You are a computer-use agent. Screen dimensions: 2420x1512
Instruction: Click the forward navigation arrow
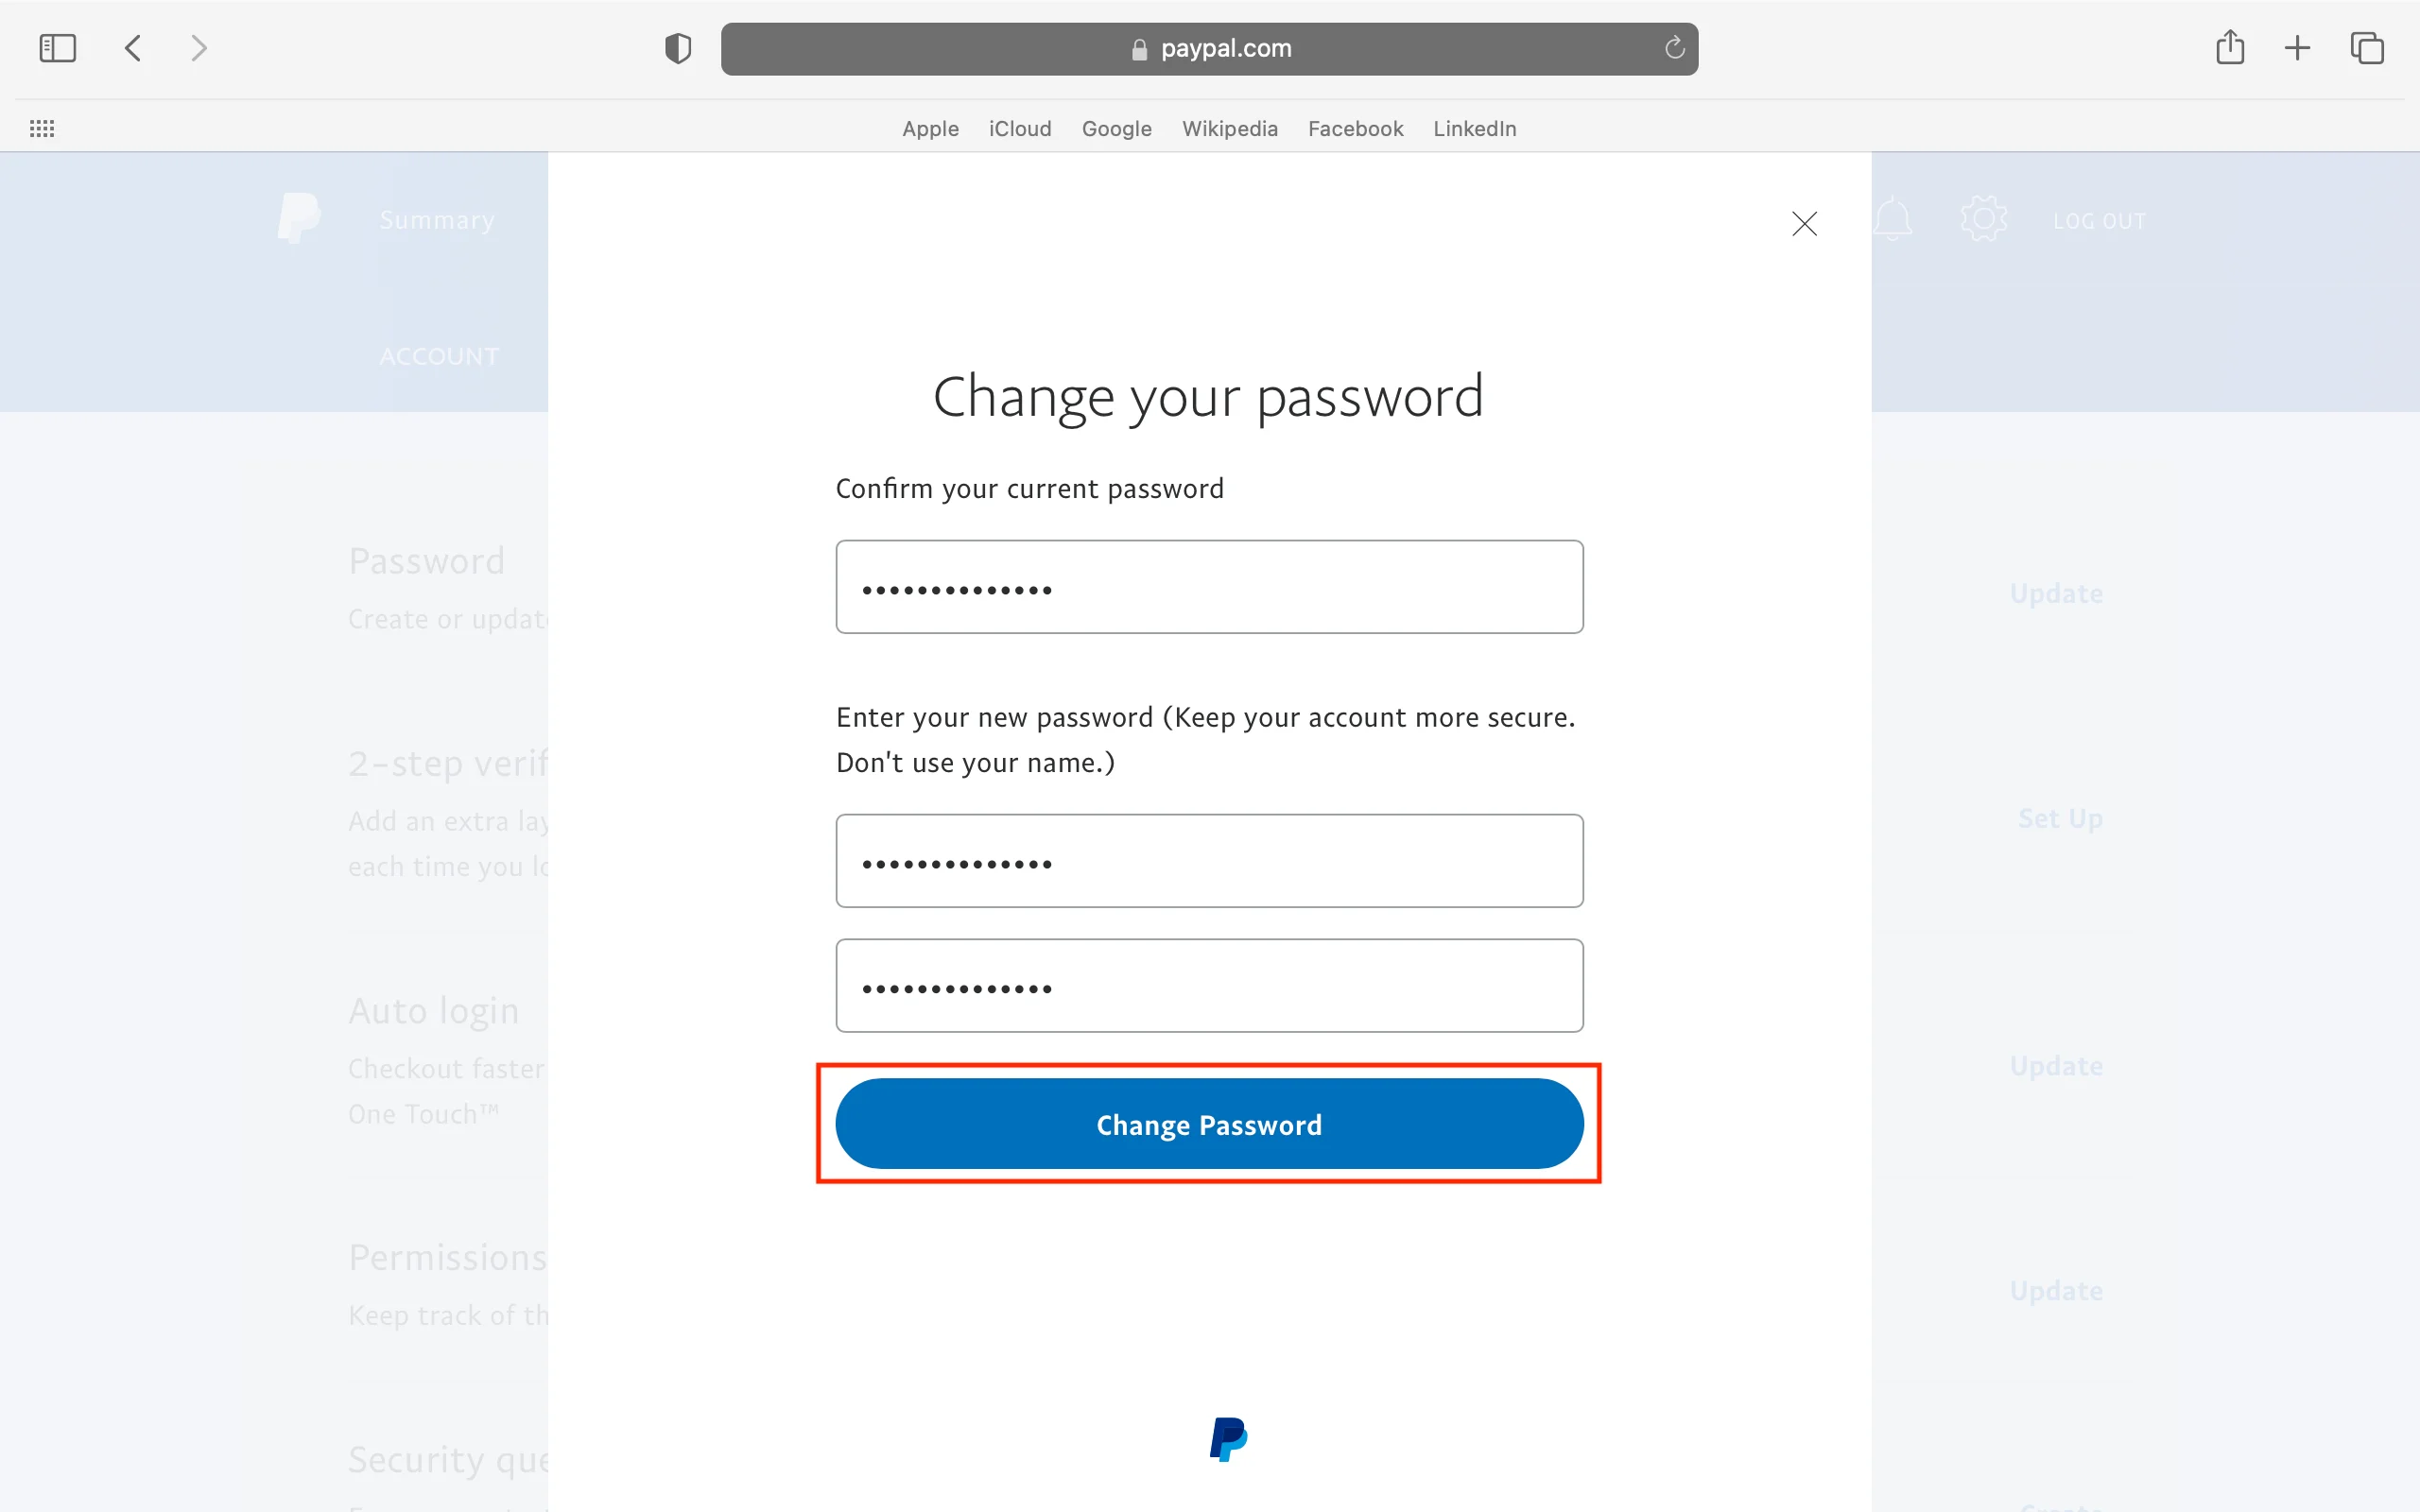pos(199,48)
